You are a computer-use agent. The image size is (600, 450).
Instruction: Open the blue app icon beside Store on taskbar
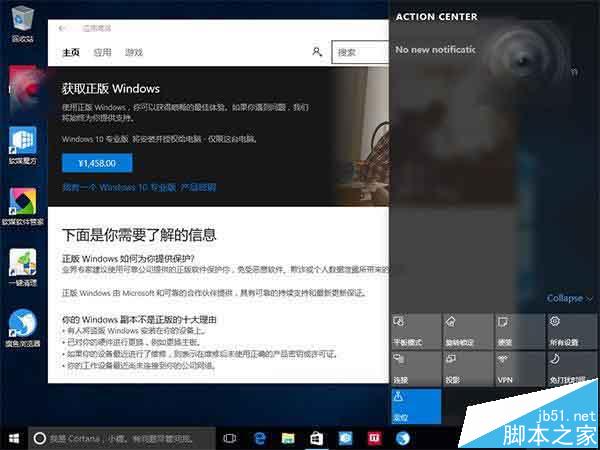346,439
